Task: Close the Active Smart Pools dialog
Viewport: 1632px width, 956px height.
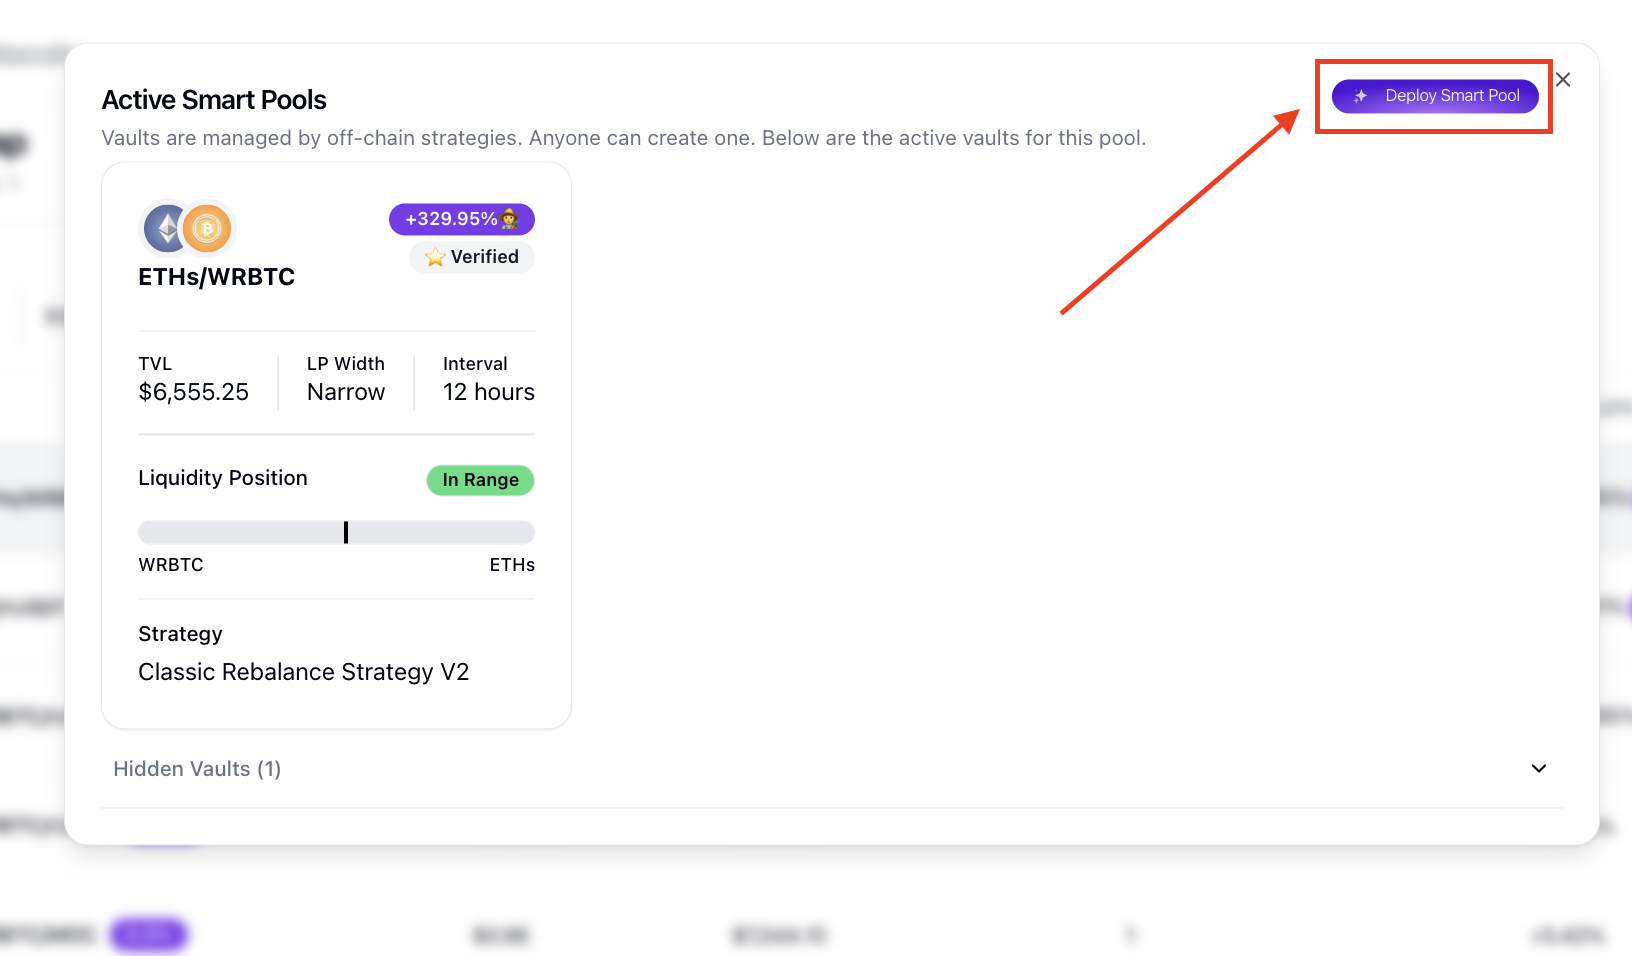Action: [x=1563, y=80]
